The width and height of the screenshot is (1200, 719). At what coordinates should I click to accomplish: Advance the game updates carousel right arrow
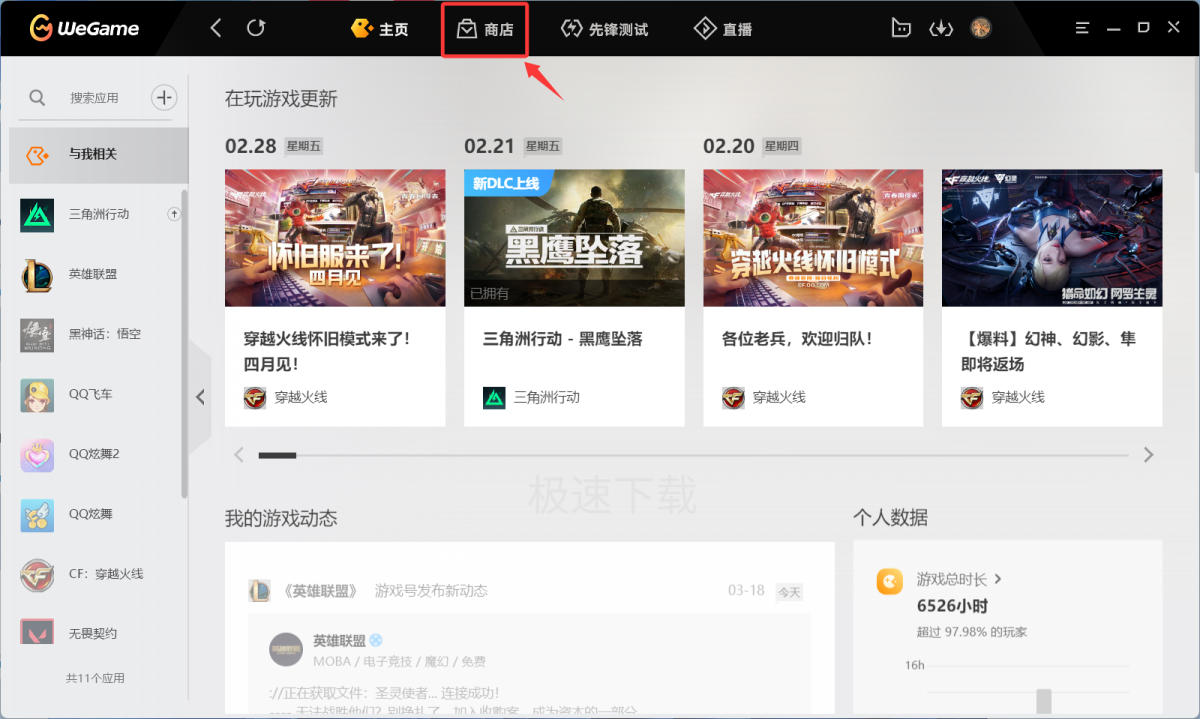click(x=1148, y=455)
